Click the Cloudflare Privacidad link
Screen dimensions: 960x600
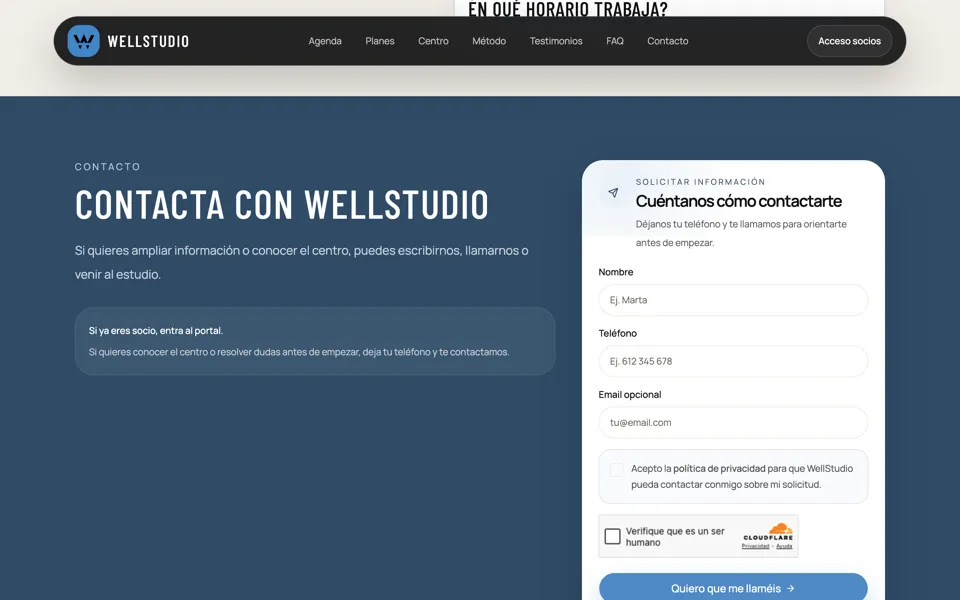coord(755,546)
